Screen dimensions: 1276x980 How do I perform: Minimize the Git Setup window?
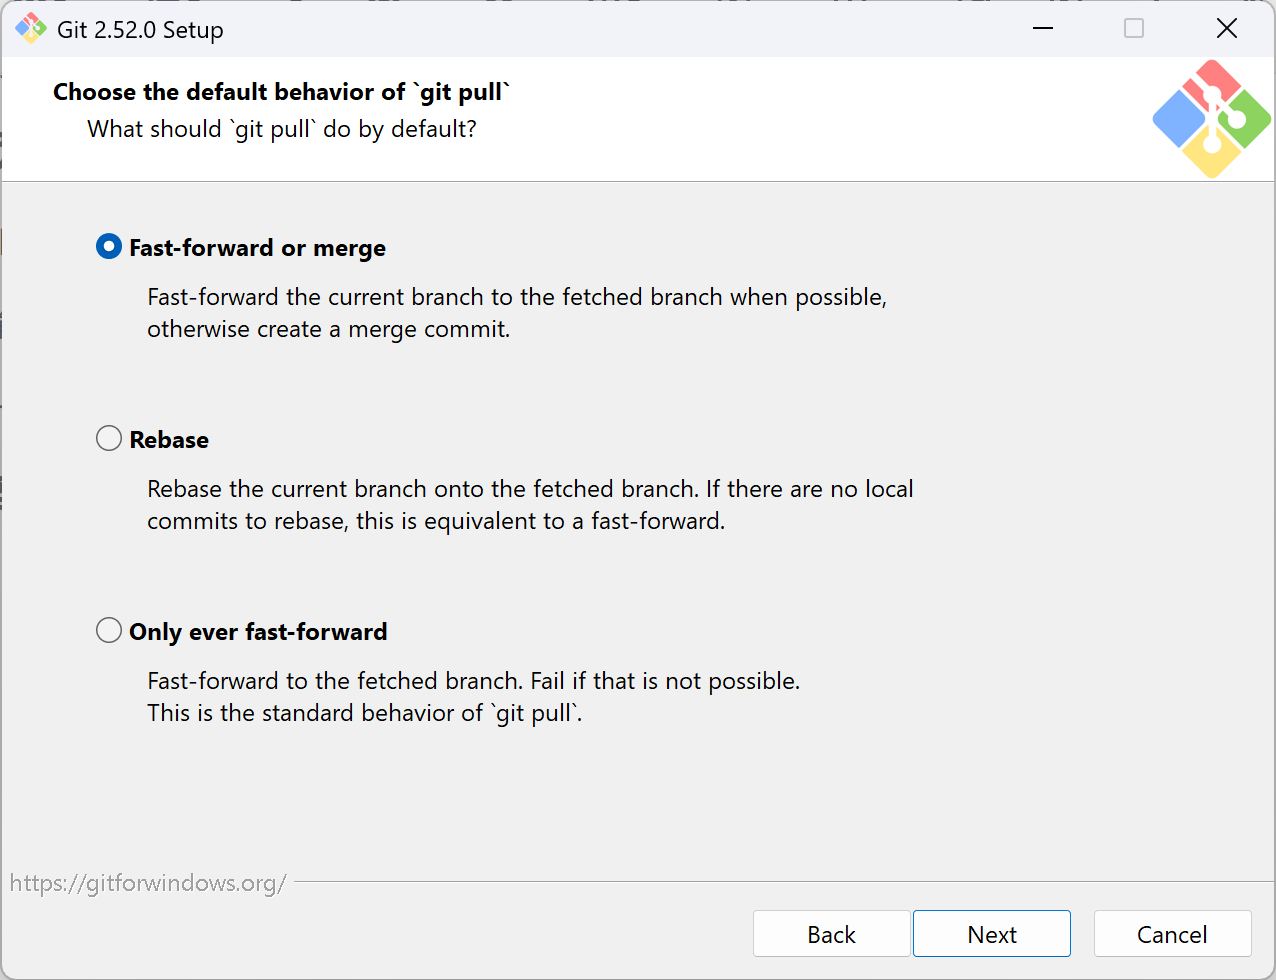click(1043, 28)
